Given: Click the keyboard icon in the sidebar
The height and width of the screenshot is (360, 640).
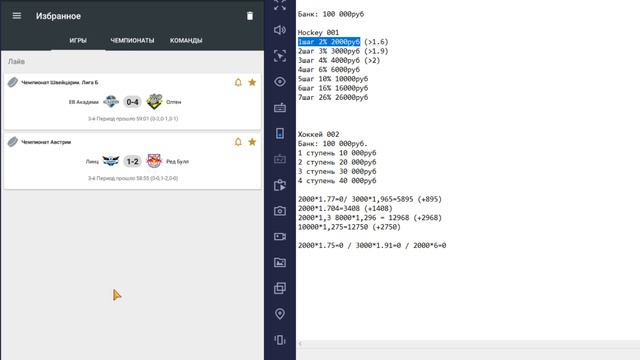Looking at the screenshot, I should [280, 108].
